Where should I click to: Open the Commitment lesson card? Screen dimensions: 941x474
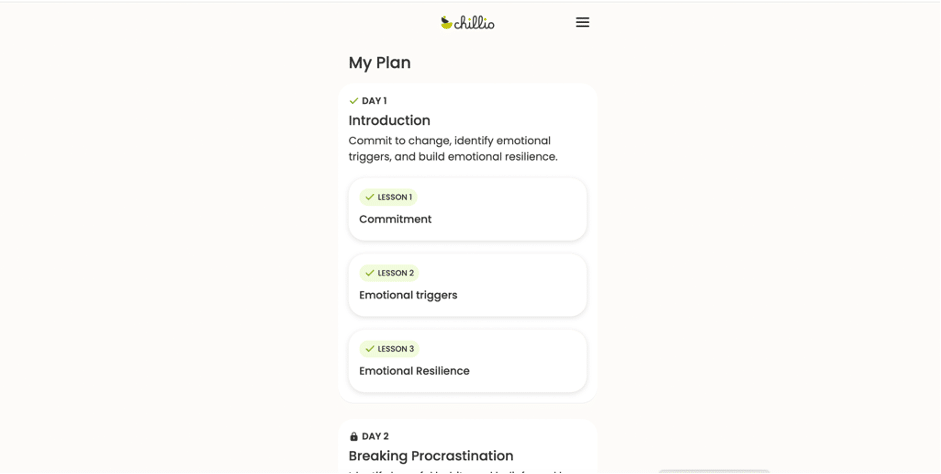(x=467, y=209)
